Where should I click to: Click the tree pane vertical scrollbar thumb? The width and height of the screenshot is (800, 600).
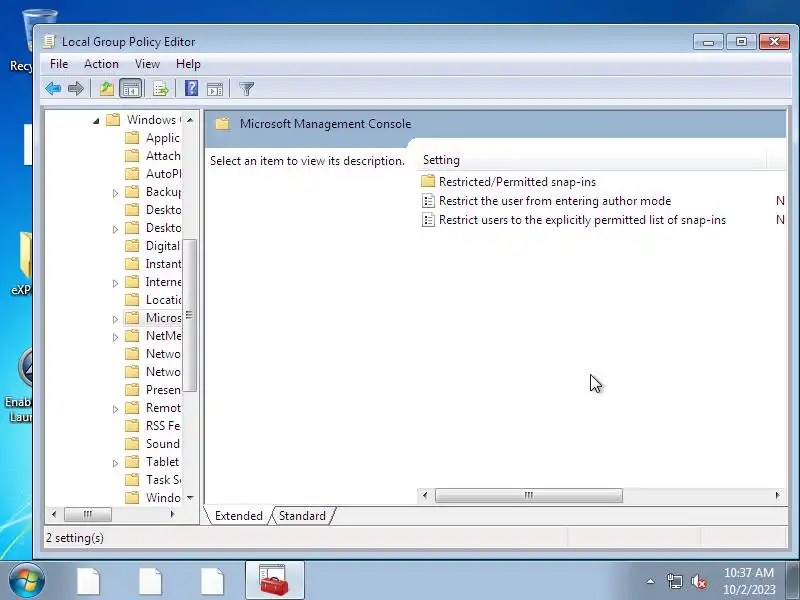(x=190, y=315)
